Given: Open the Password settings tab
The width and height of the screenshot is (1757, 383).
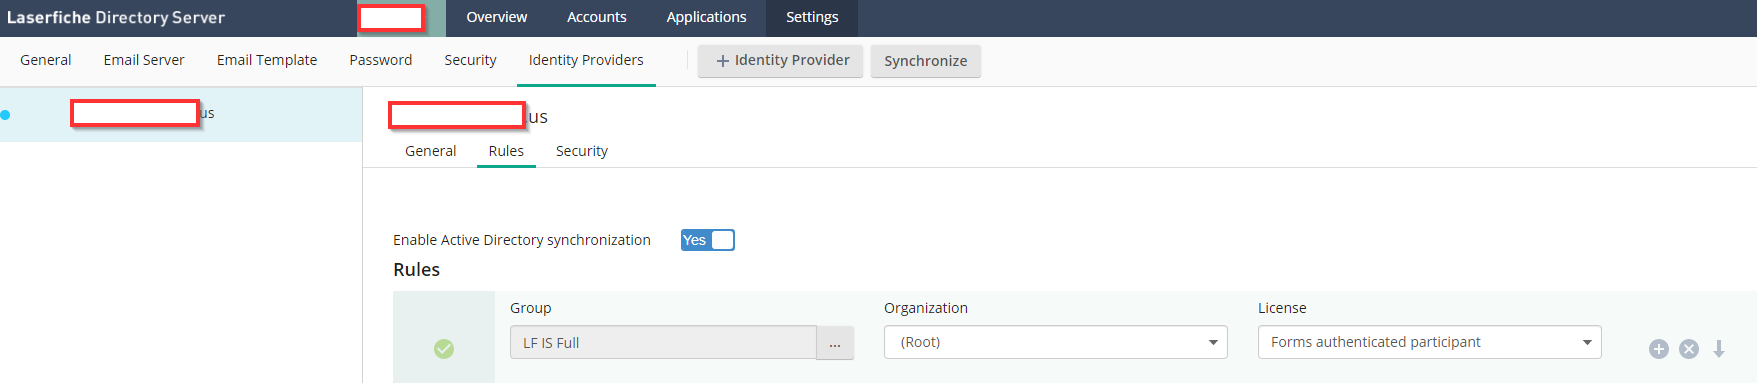Looking at the screenshot, I should pos(381,60).
